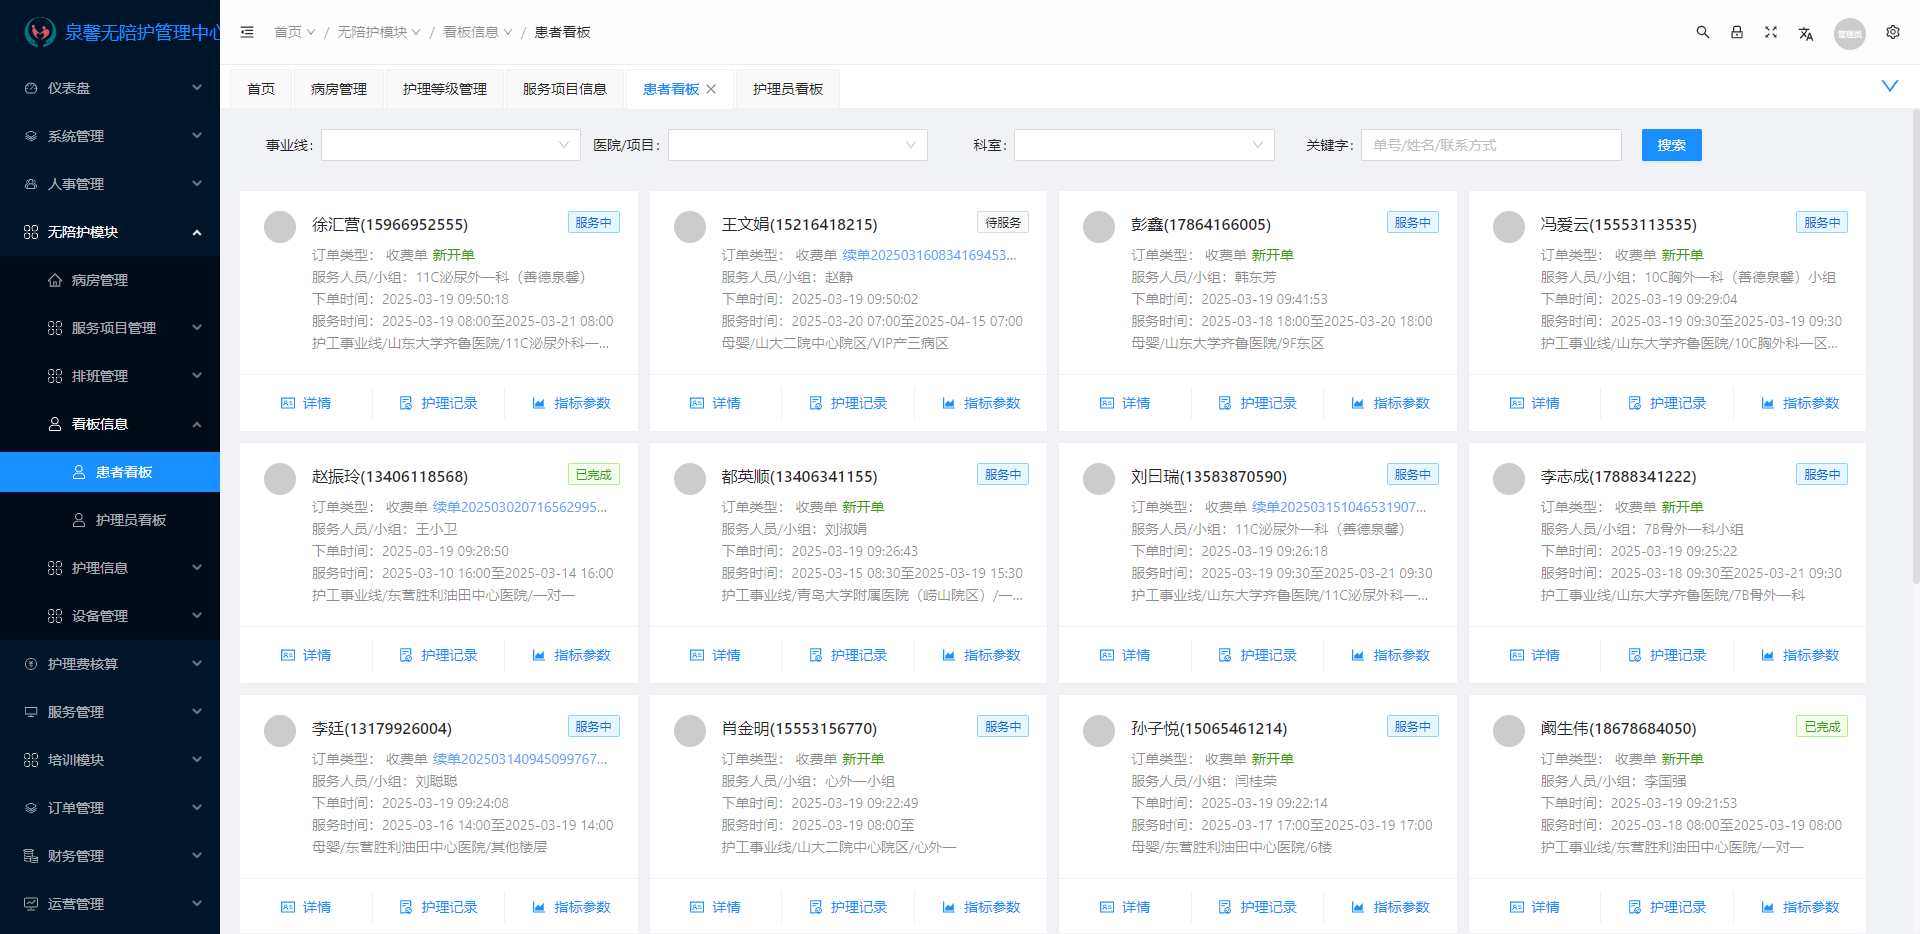The image size is (1920, 934).
Task: Open 指标参数 for 阚生伟
Action: pos(1800,907)
